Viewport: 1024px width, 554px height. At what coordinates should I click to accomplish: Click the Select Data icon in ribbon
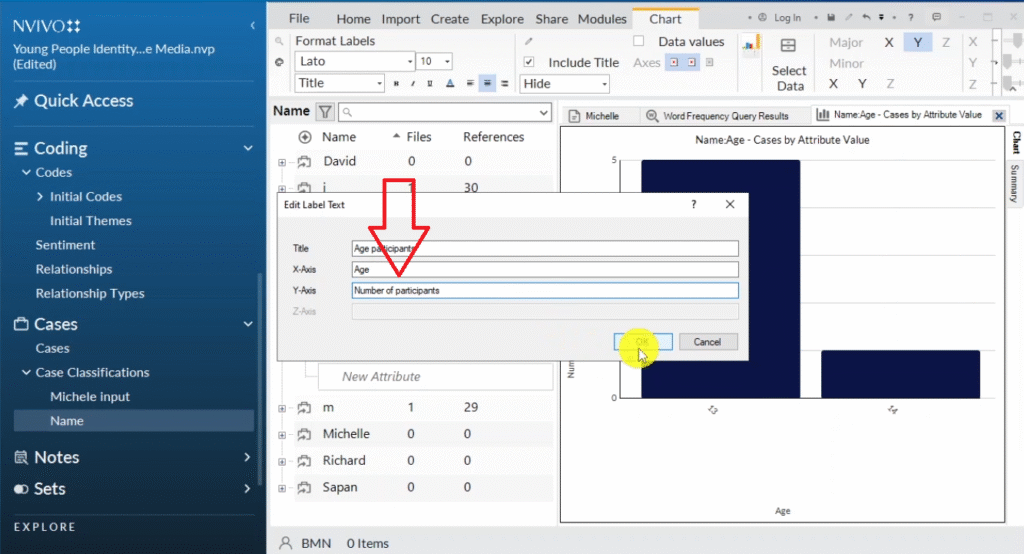coord(788,62)
